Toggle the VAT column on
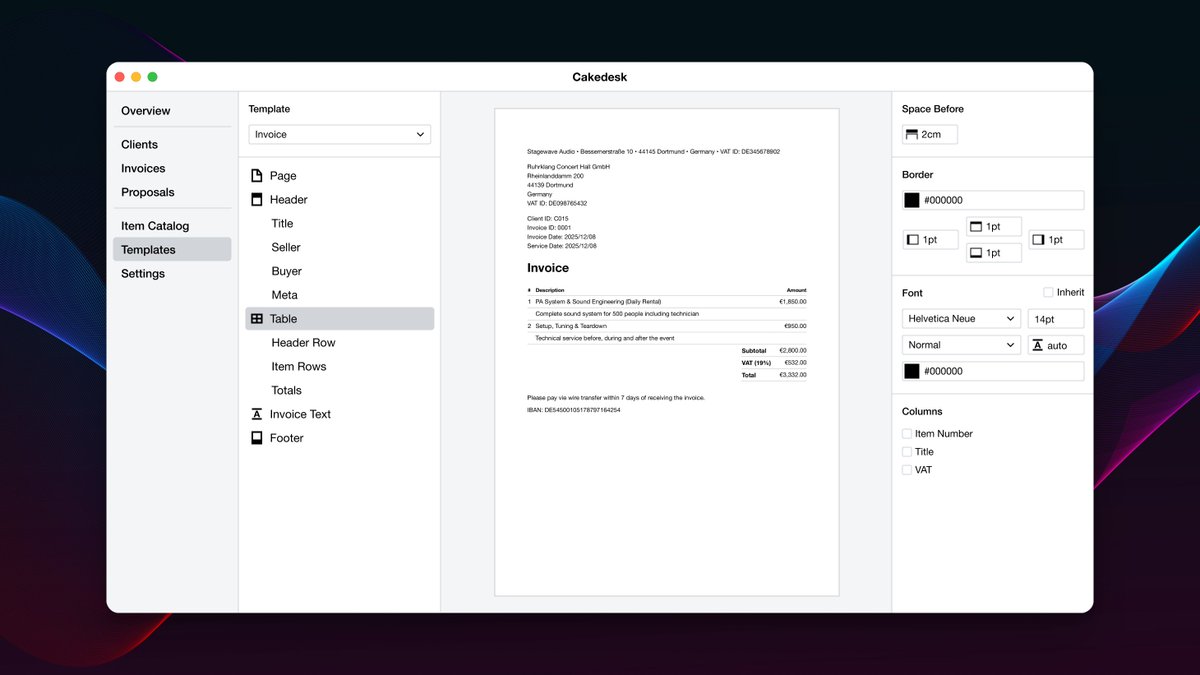This screenshot has width=1200, height=675. click(x=908, y=469)
